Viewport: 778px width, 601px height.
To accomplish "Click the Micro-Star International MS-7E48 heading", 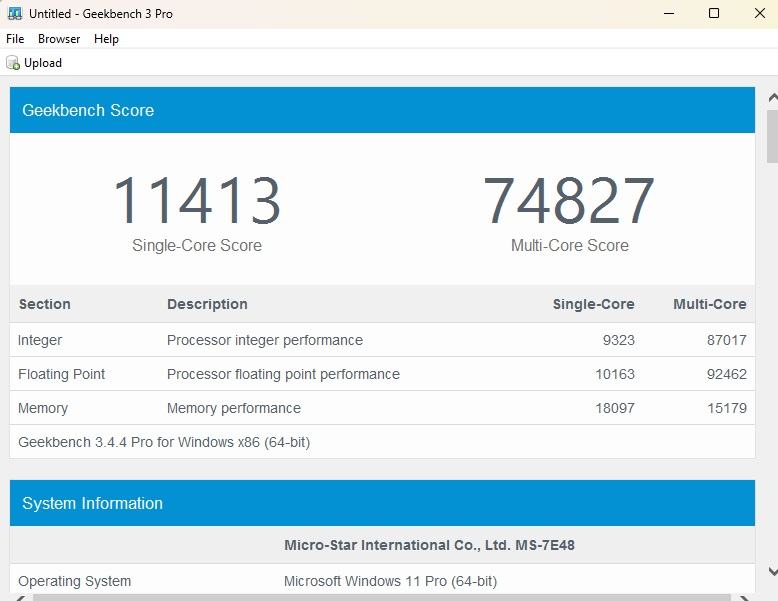I will tap(429, 545).
